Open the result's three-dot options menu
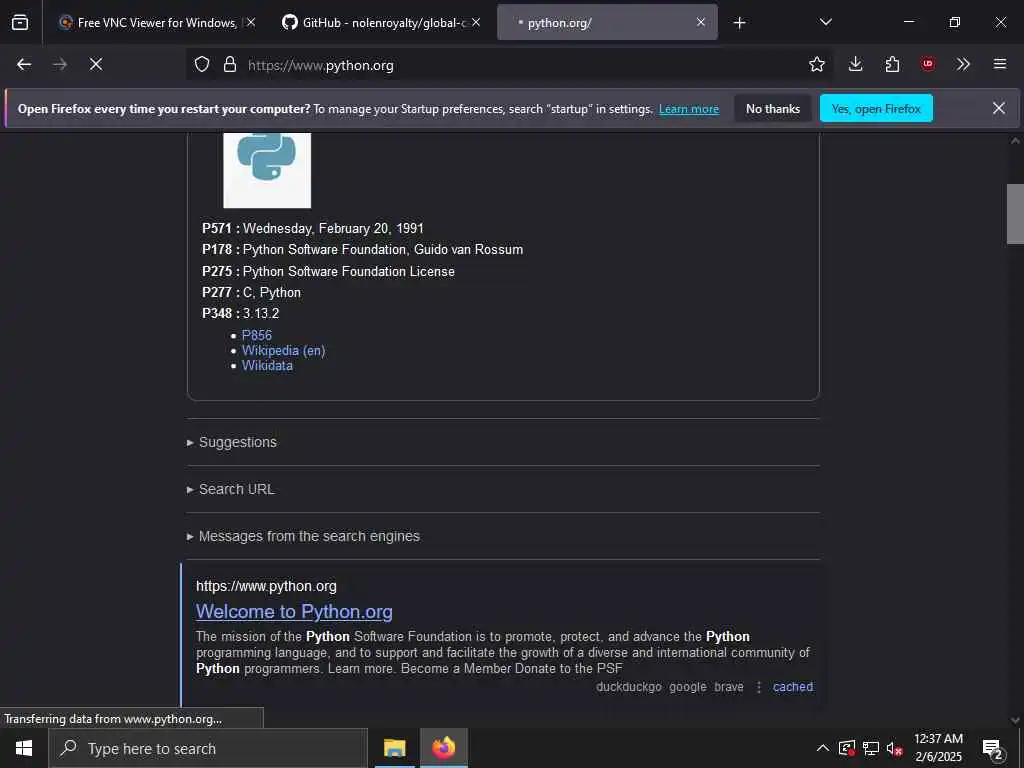1024x768 pixels. pos(758,687)
